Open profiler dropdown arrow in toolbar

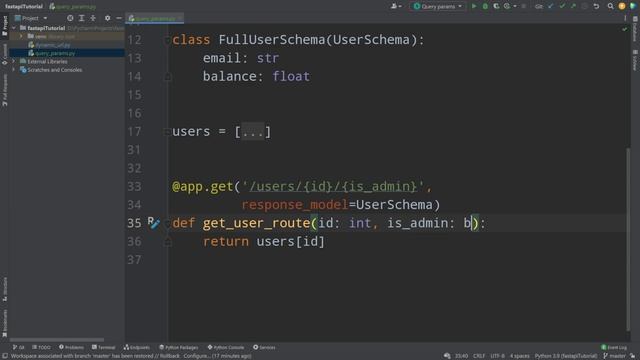515,6
